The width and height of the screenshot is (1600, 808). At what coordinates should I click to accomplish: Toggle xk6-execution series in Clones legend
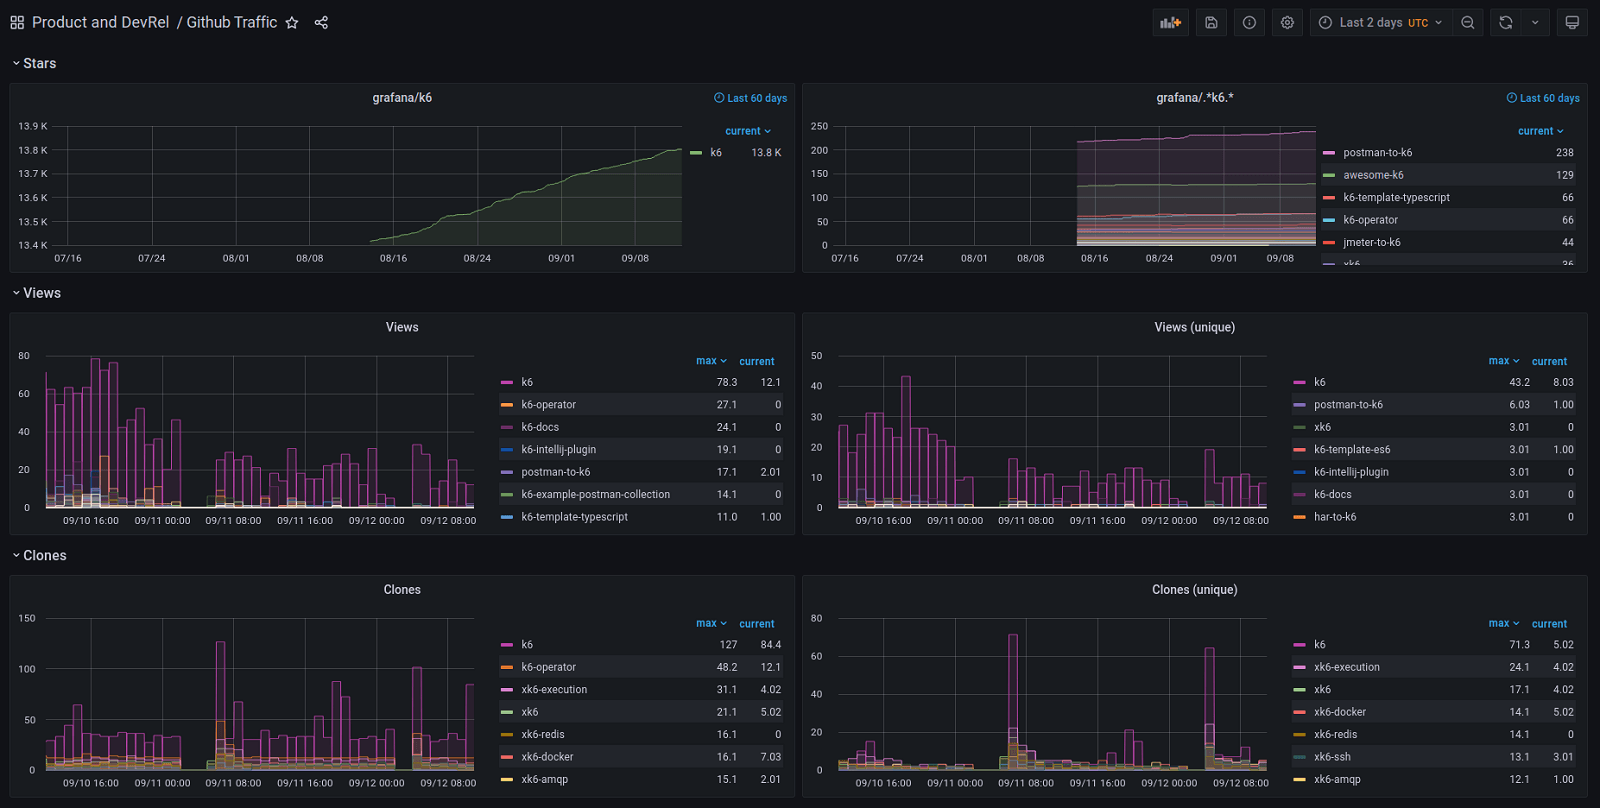pyautogui.click(x=554, y=690)
